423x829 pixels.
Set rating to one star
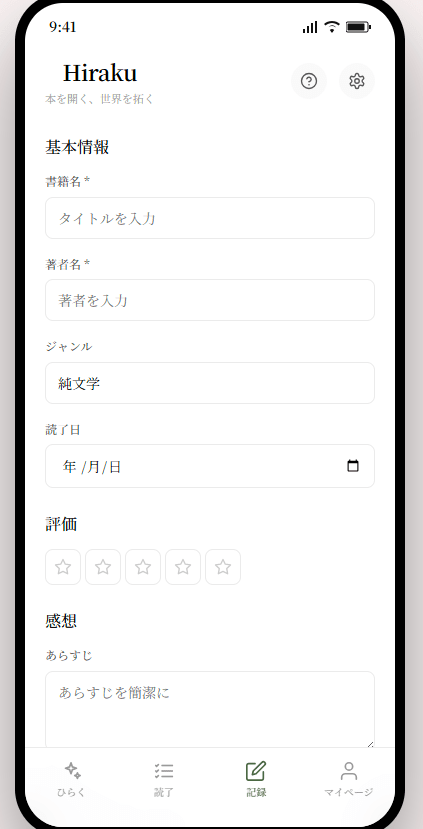pos(63,567)
